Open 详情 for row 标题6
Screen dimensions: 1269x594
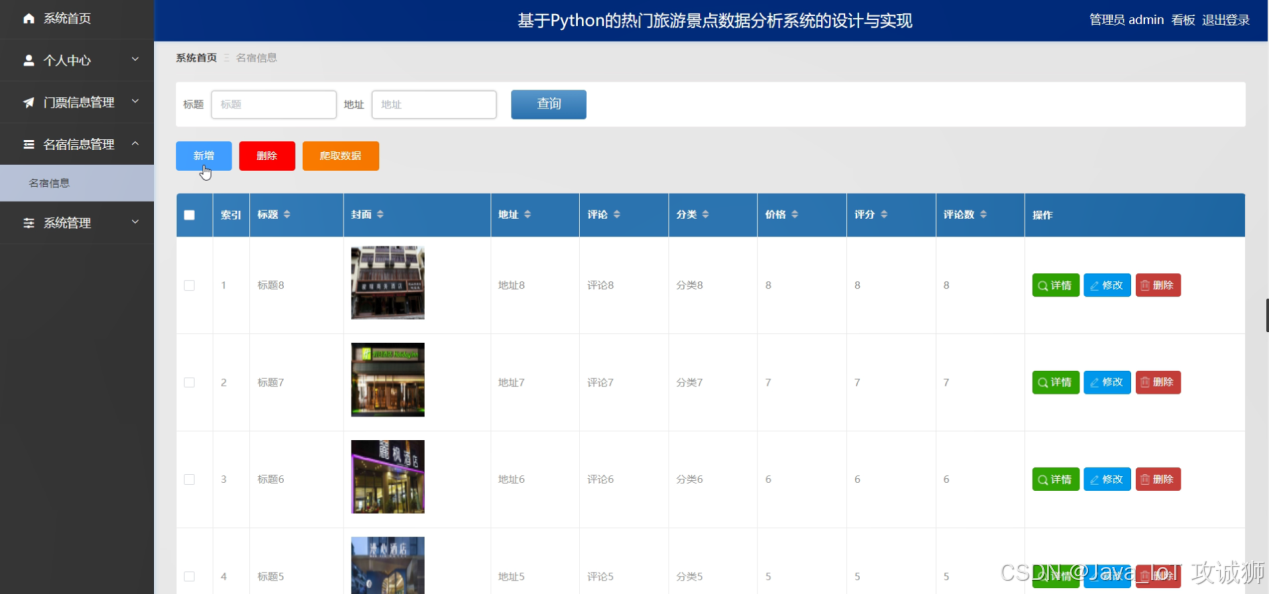pyautogui.click(x=1056, y=479)
